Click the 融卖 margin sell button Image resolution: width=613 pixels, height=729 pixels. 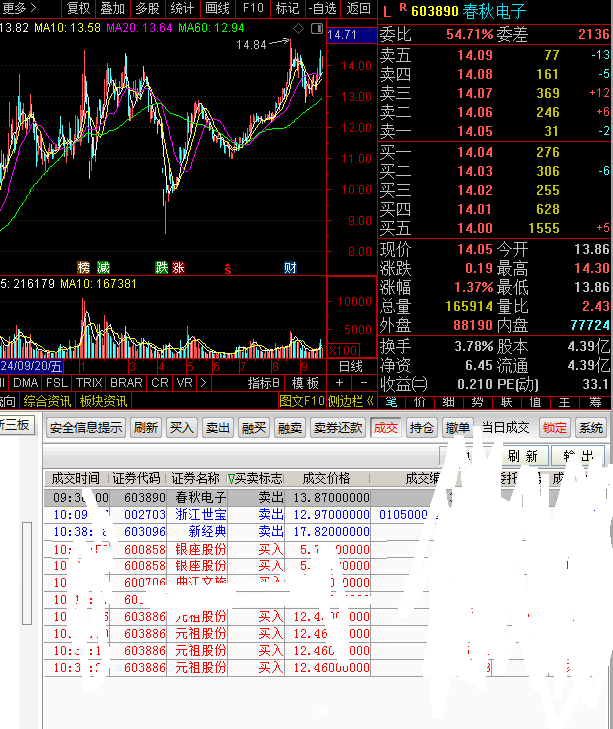(x=290, y=427)
